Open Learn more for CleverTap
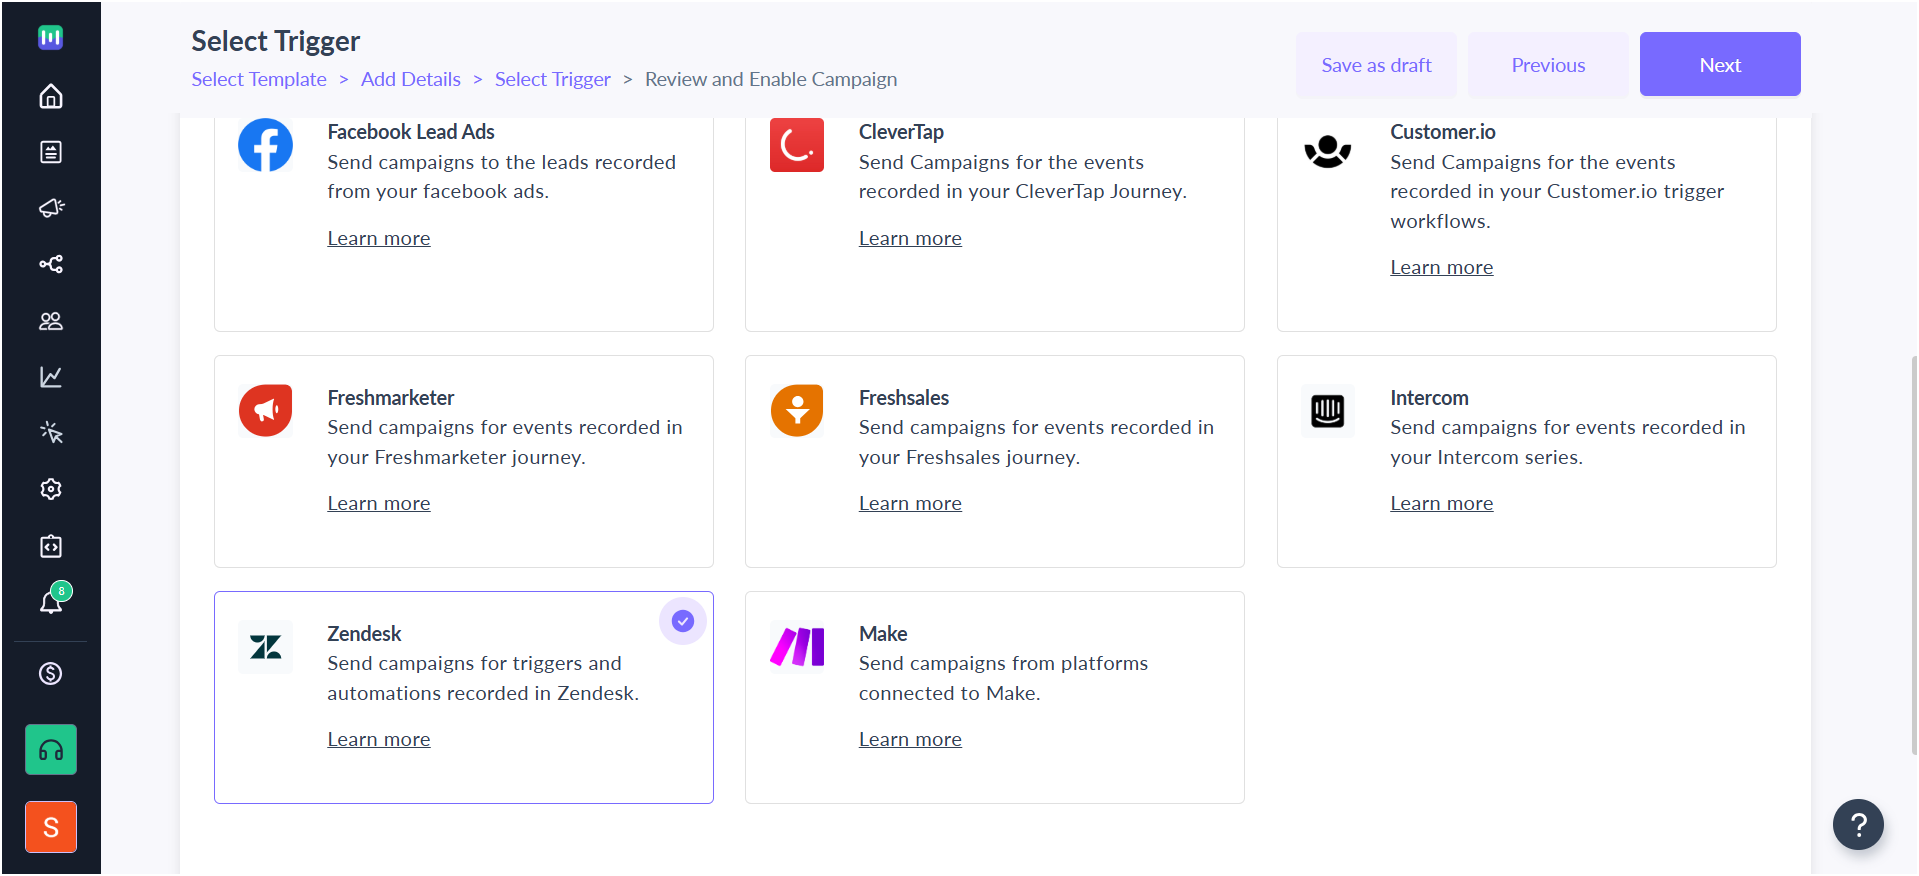Image resolution: width=1919 pixels, height=876 pixels. [910, 238]
